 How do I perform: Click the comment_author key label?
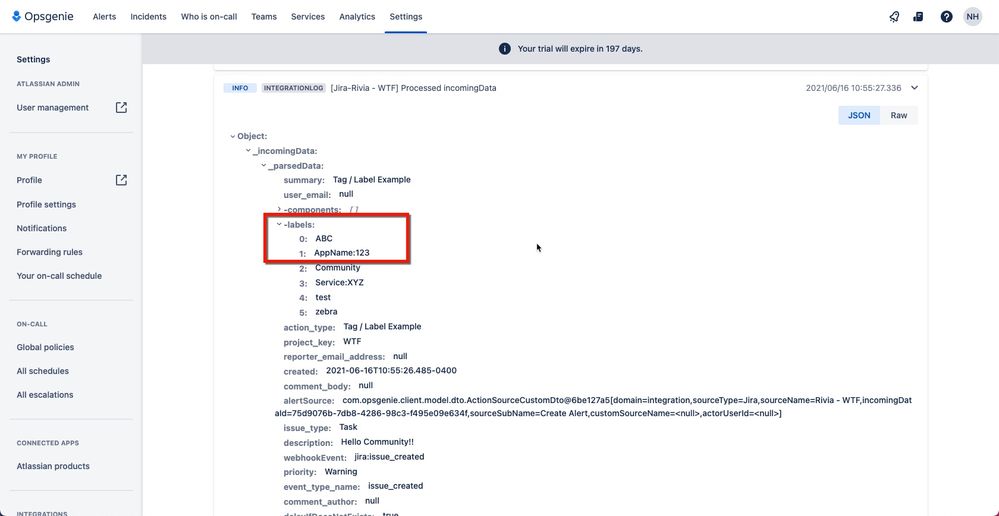pos(322,502)
